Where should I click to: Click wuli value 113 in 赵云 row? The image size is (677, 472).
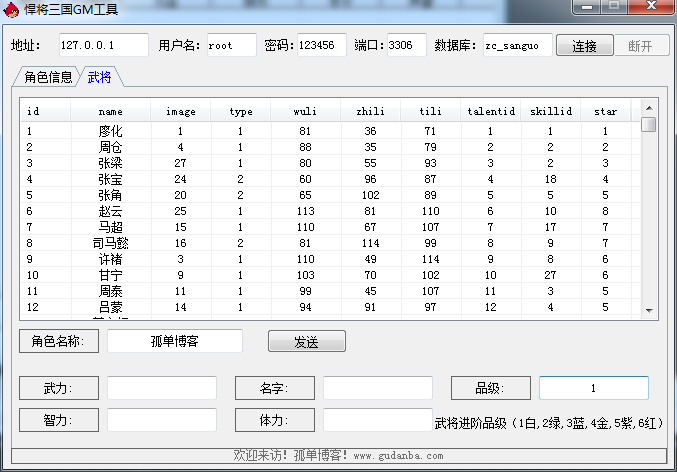[x=305, y=211]
